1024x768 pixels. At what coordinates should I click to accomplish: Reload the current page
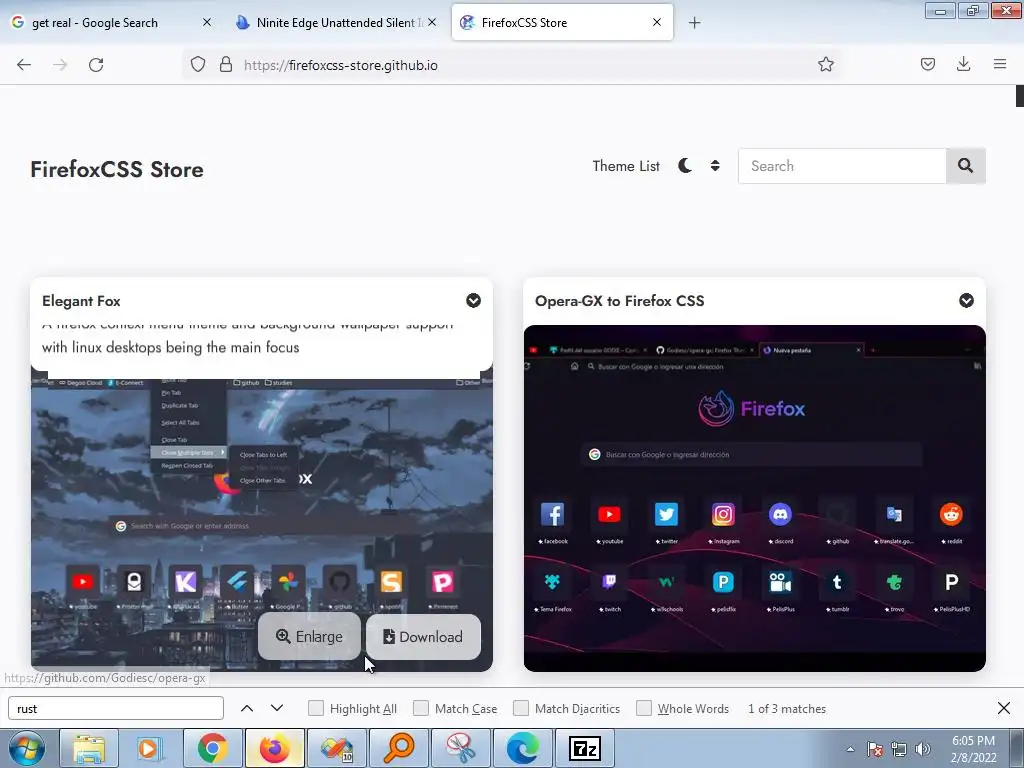[96, 65]
